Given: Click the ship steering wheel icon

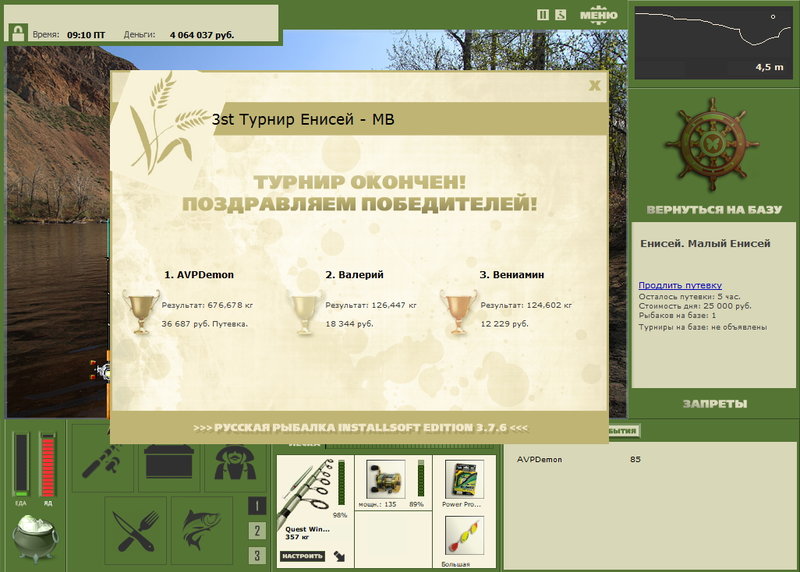Looking at the screenshot, I should 712,145.
